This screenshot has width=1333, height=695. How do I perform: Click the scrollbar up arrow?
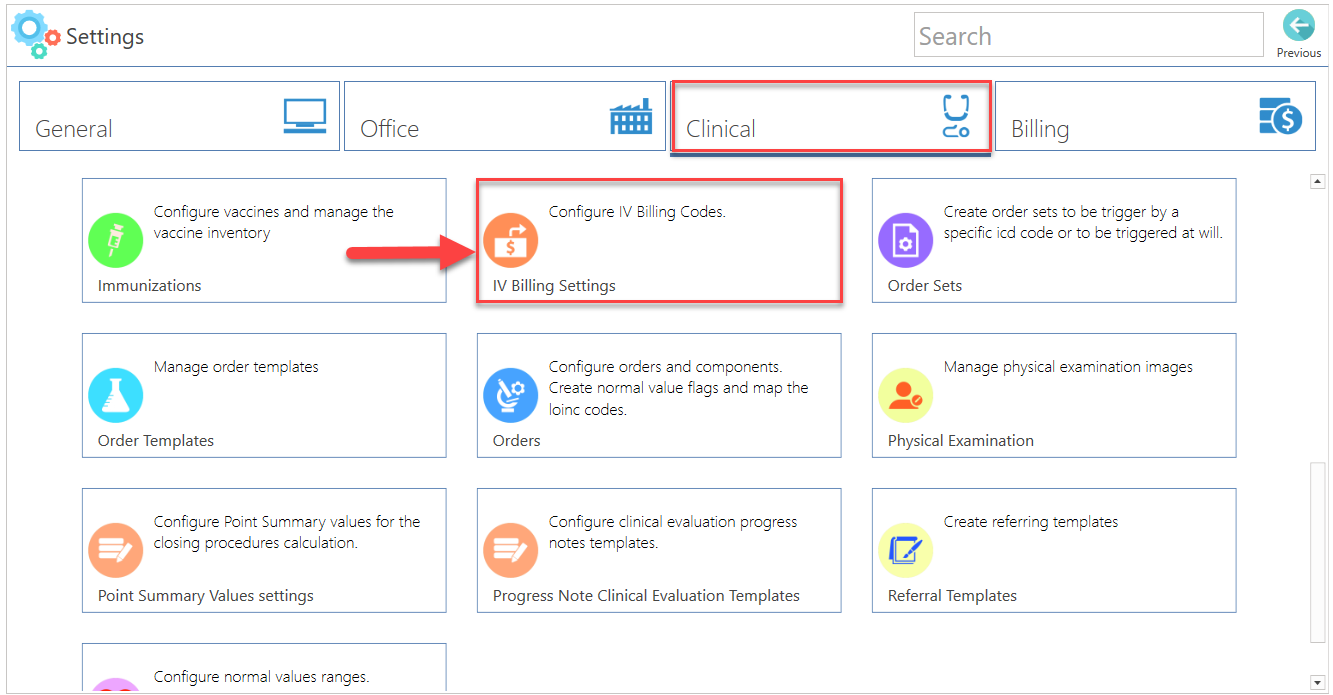point(1318,182)
